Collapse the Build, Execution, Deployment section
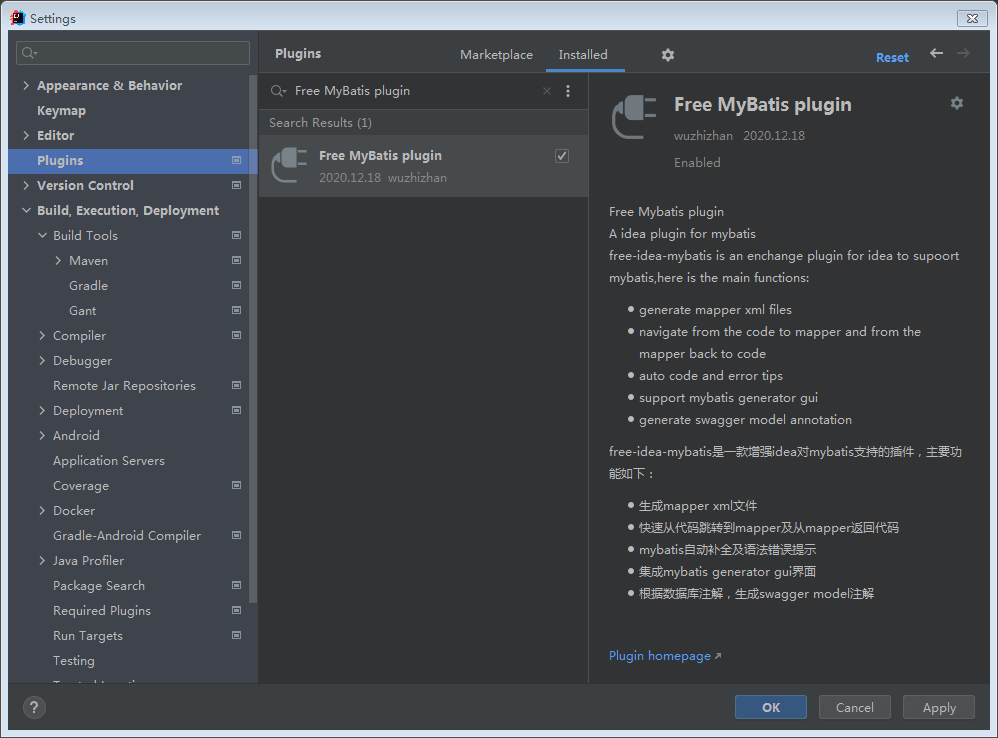 (x=26, y=211)
